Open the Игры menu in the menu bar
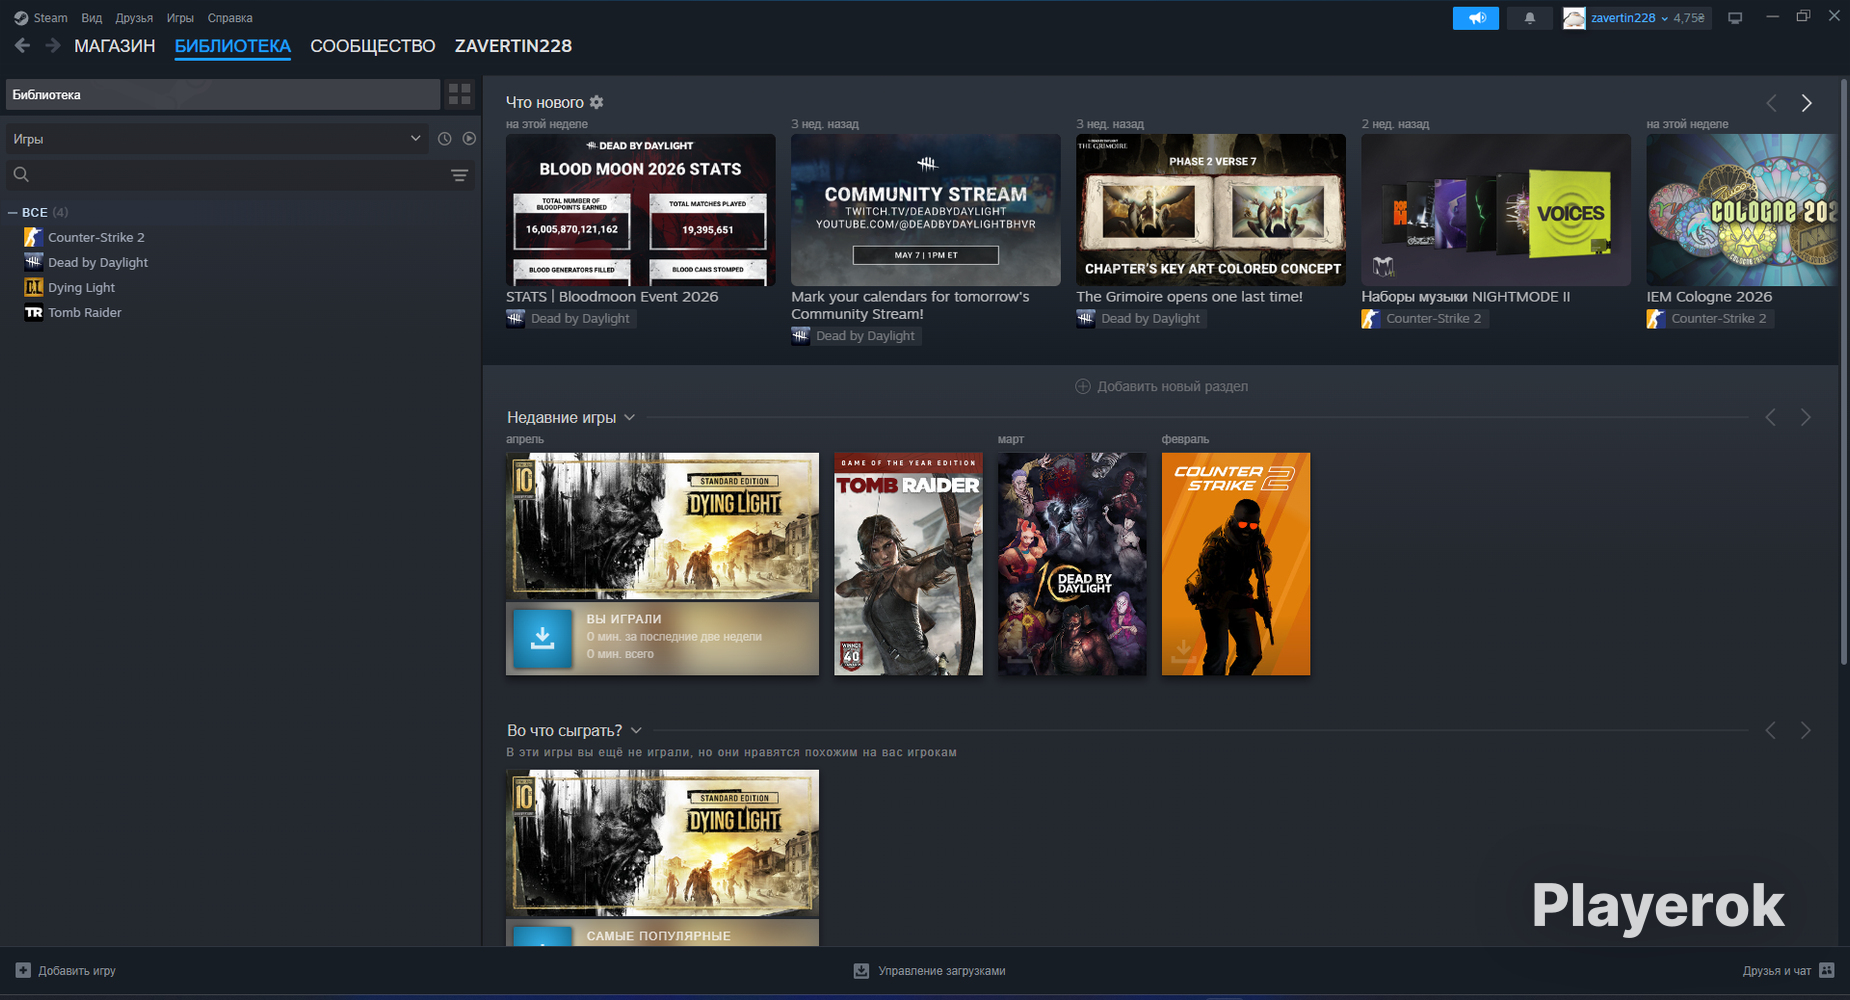1850x1000 pixels. click(180, 18)
